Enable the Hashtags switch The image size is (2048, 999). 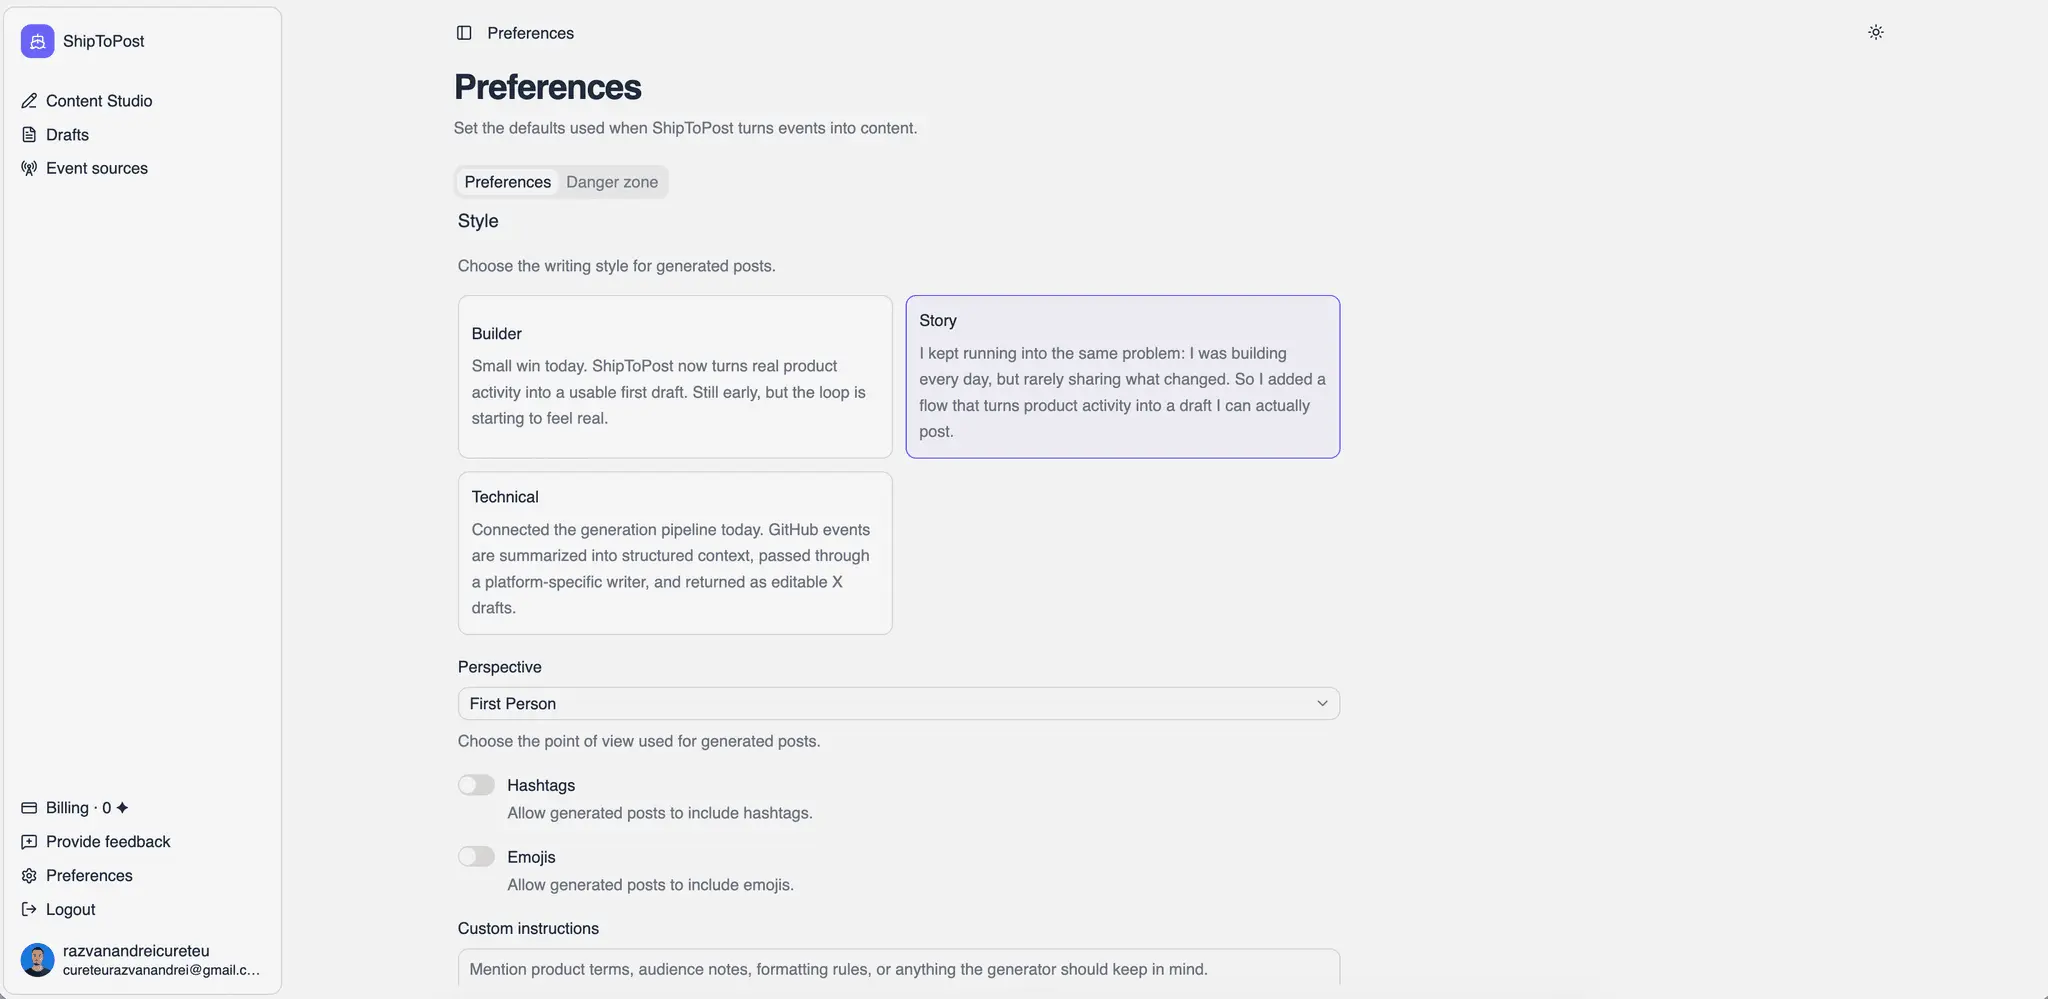(x=476, y=785)
